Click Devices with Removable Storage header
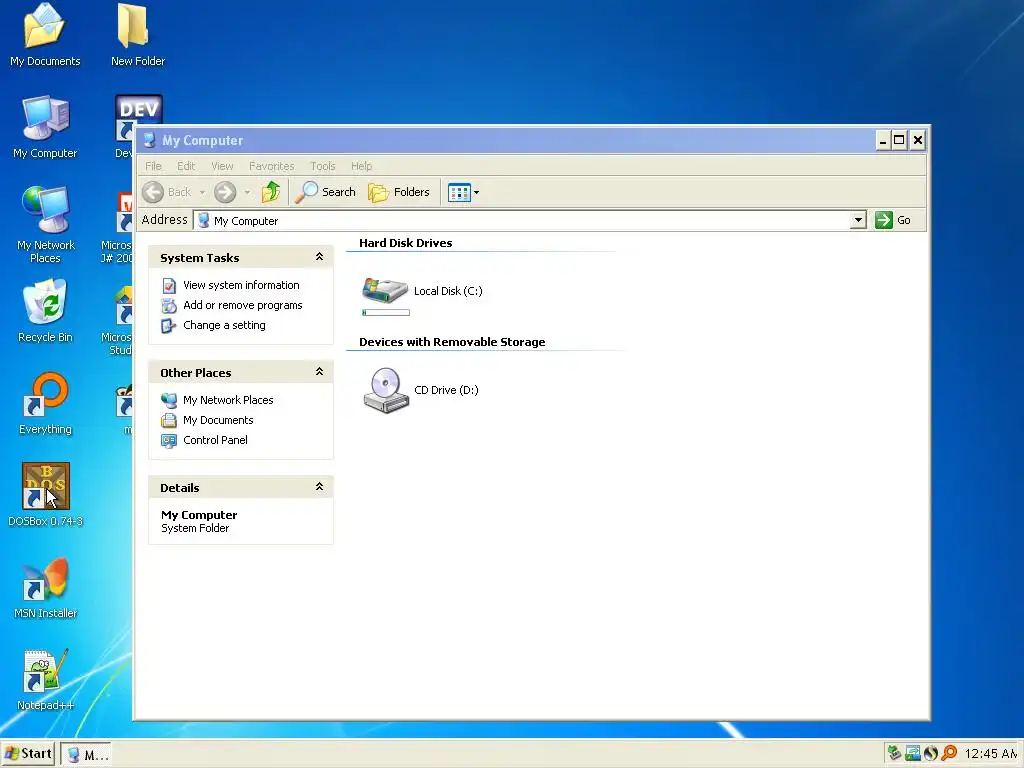1024x768 pixels. (x=452, y=342)
